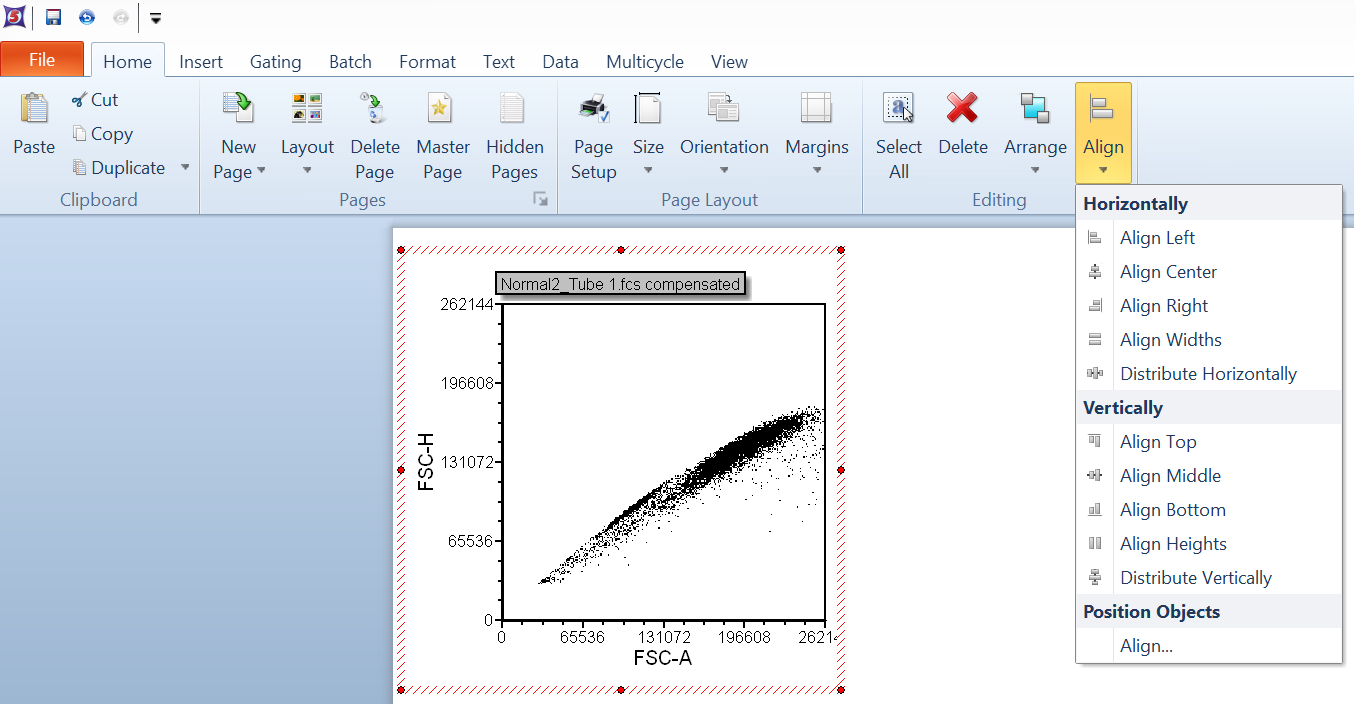This screenshot has width=1356, height=704.
Task: Choose Align Center from the menu
Action: point(1168,272)
